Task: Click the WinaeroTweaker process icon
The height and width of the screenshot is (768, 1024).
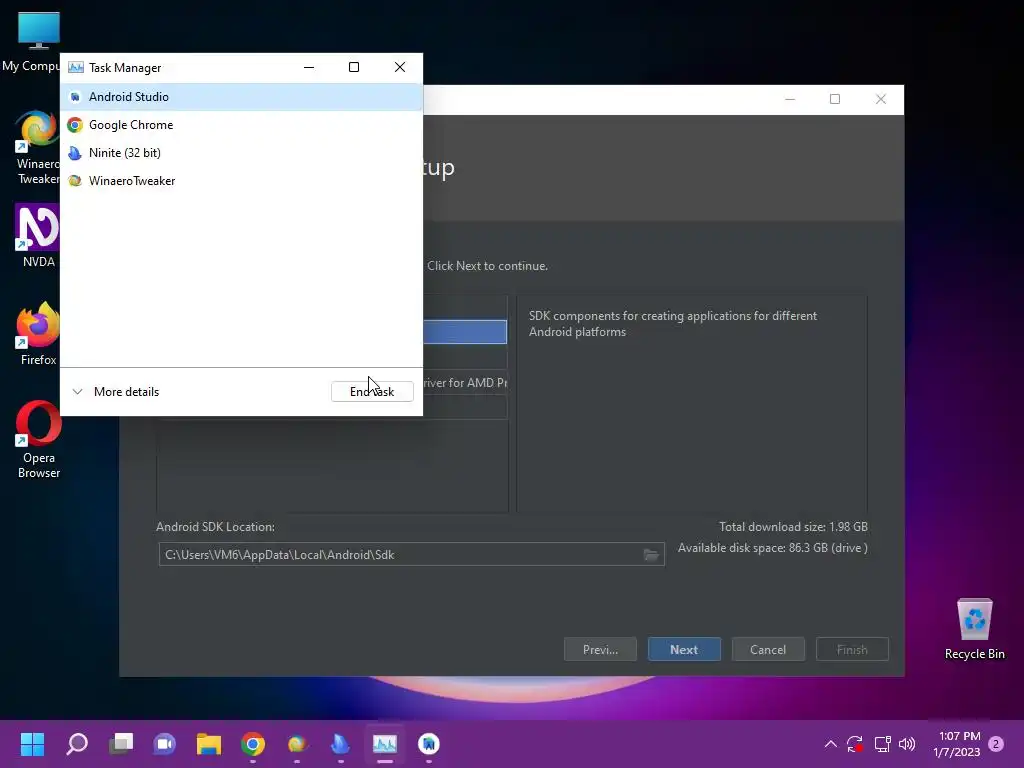Action: click(x=75, y=181)
